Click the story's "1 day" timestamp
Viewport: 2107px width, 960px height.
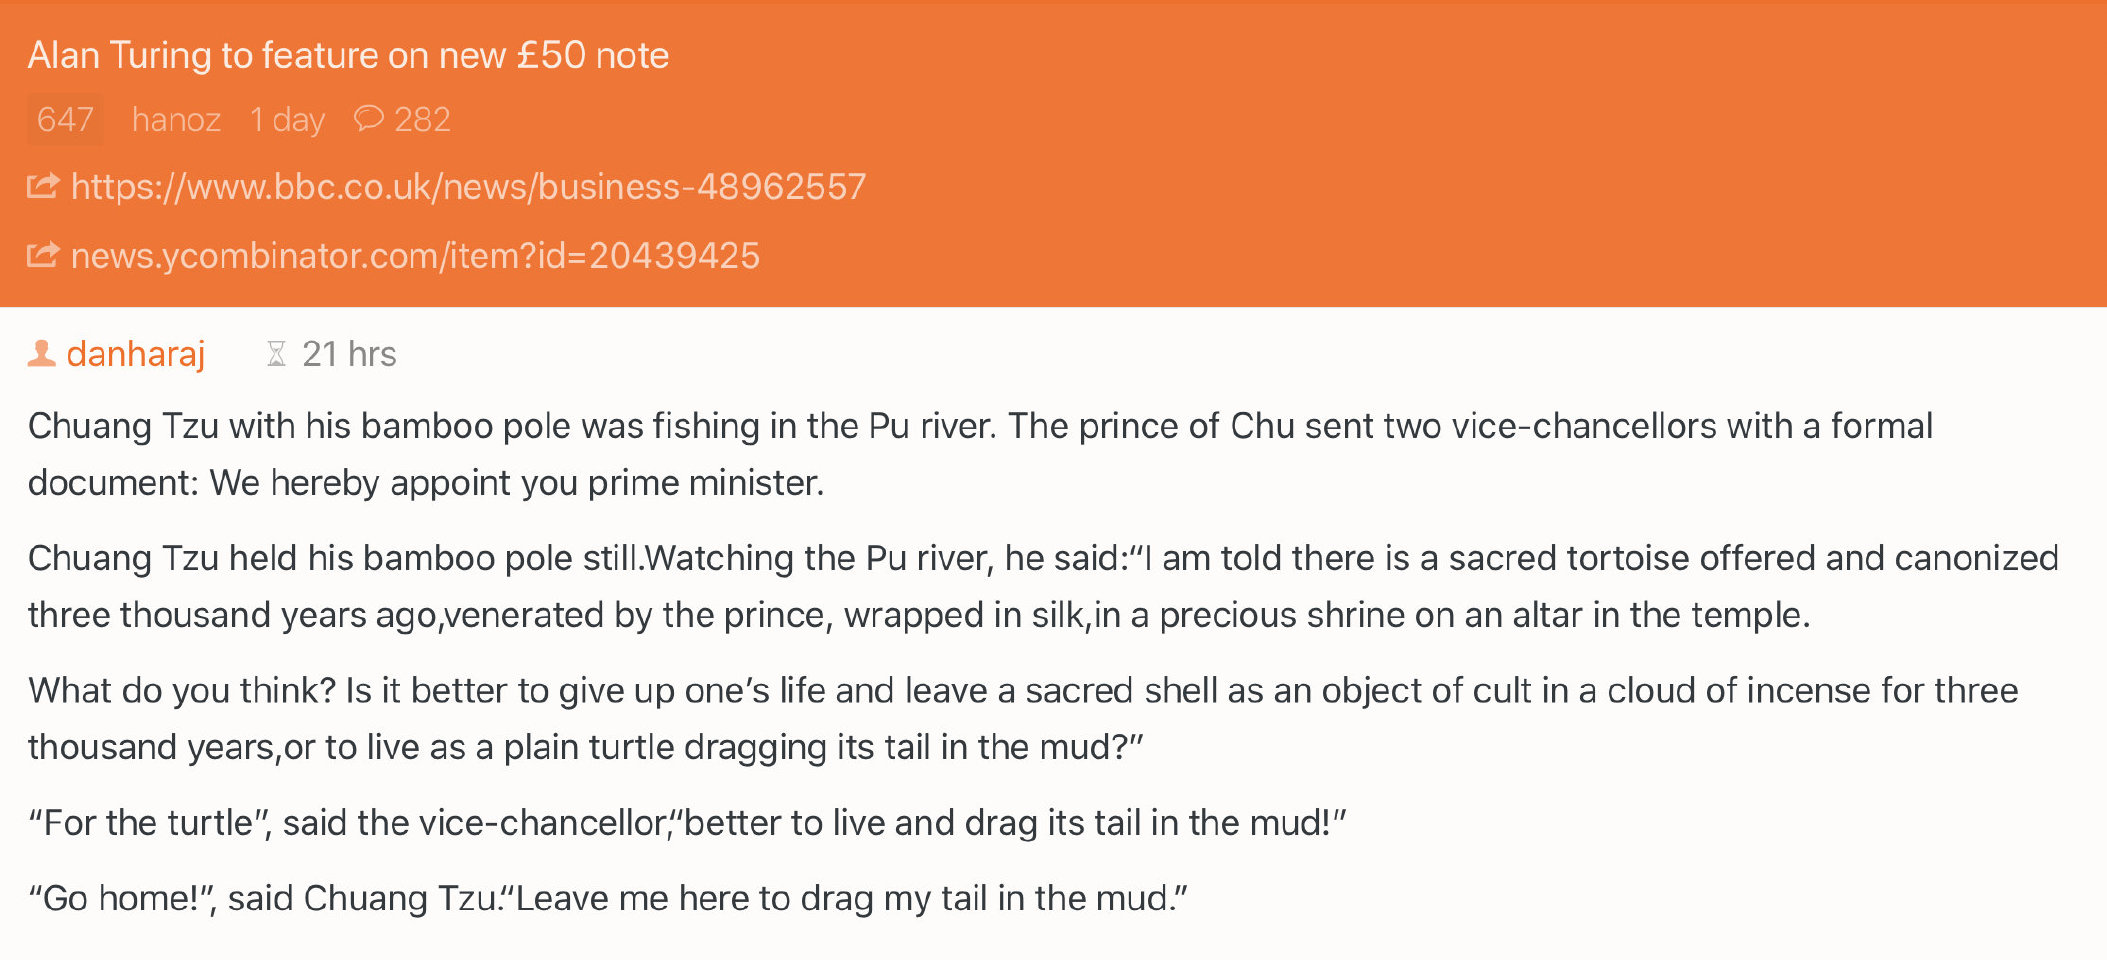(x=287, y=120)
